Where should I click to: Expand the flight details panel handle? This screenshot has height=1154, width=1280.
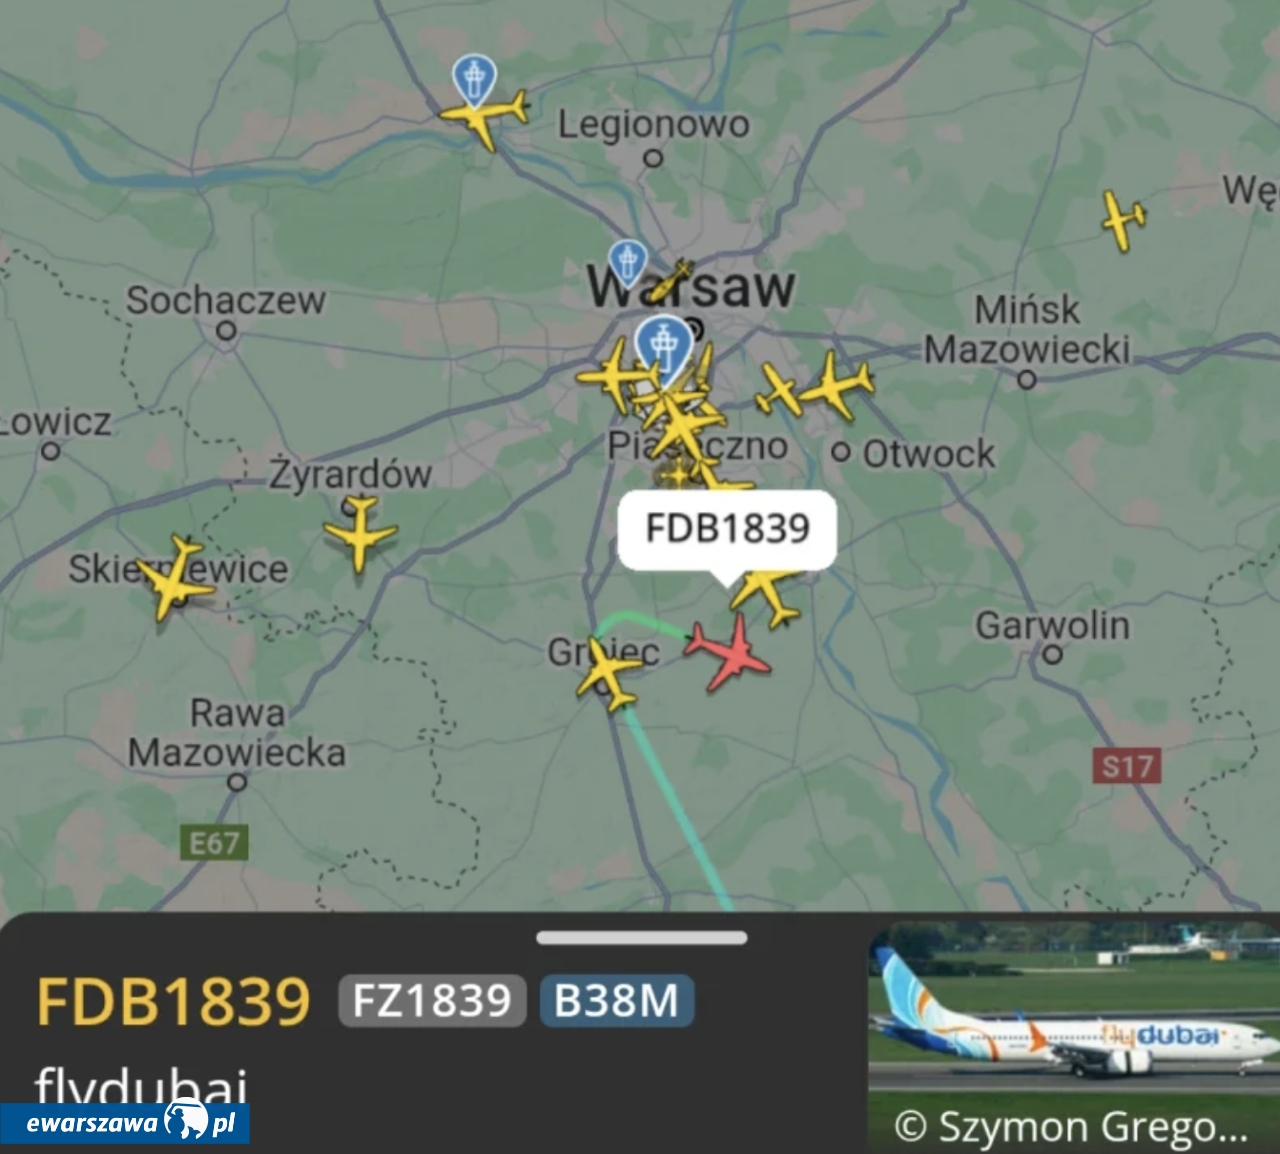pos(641,938)
